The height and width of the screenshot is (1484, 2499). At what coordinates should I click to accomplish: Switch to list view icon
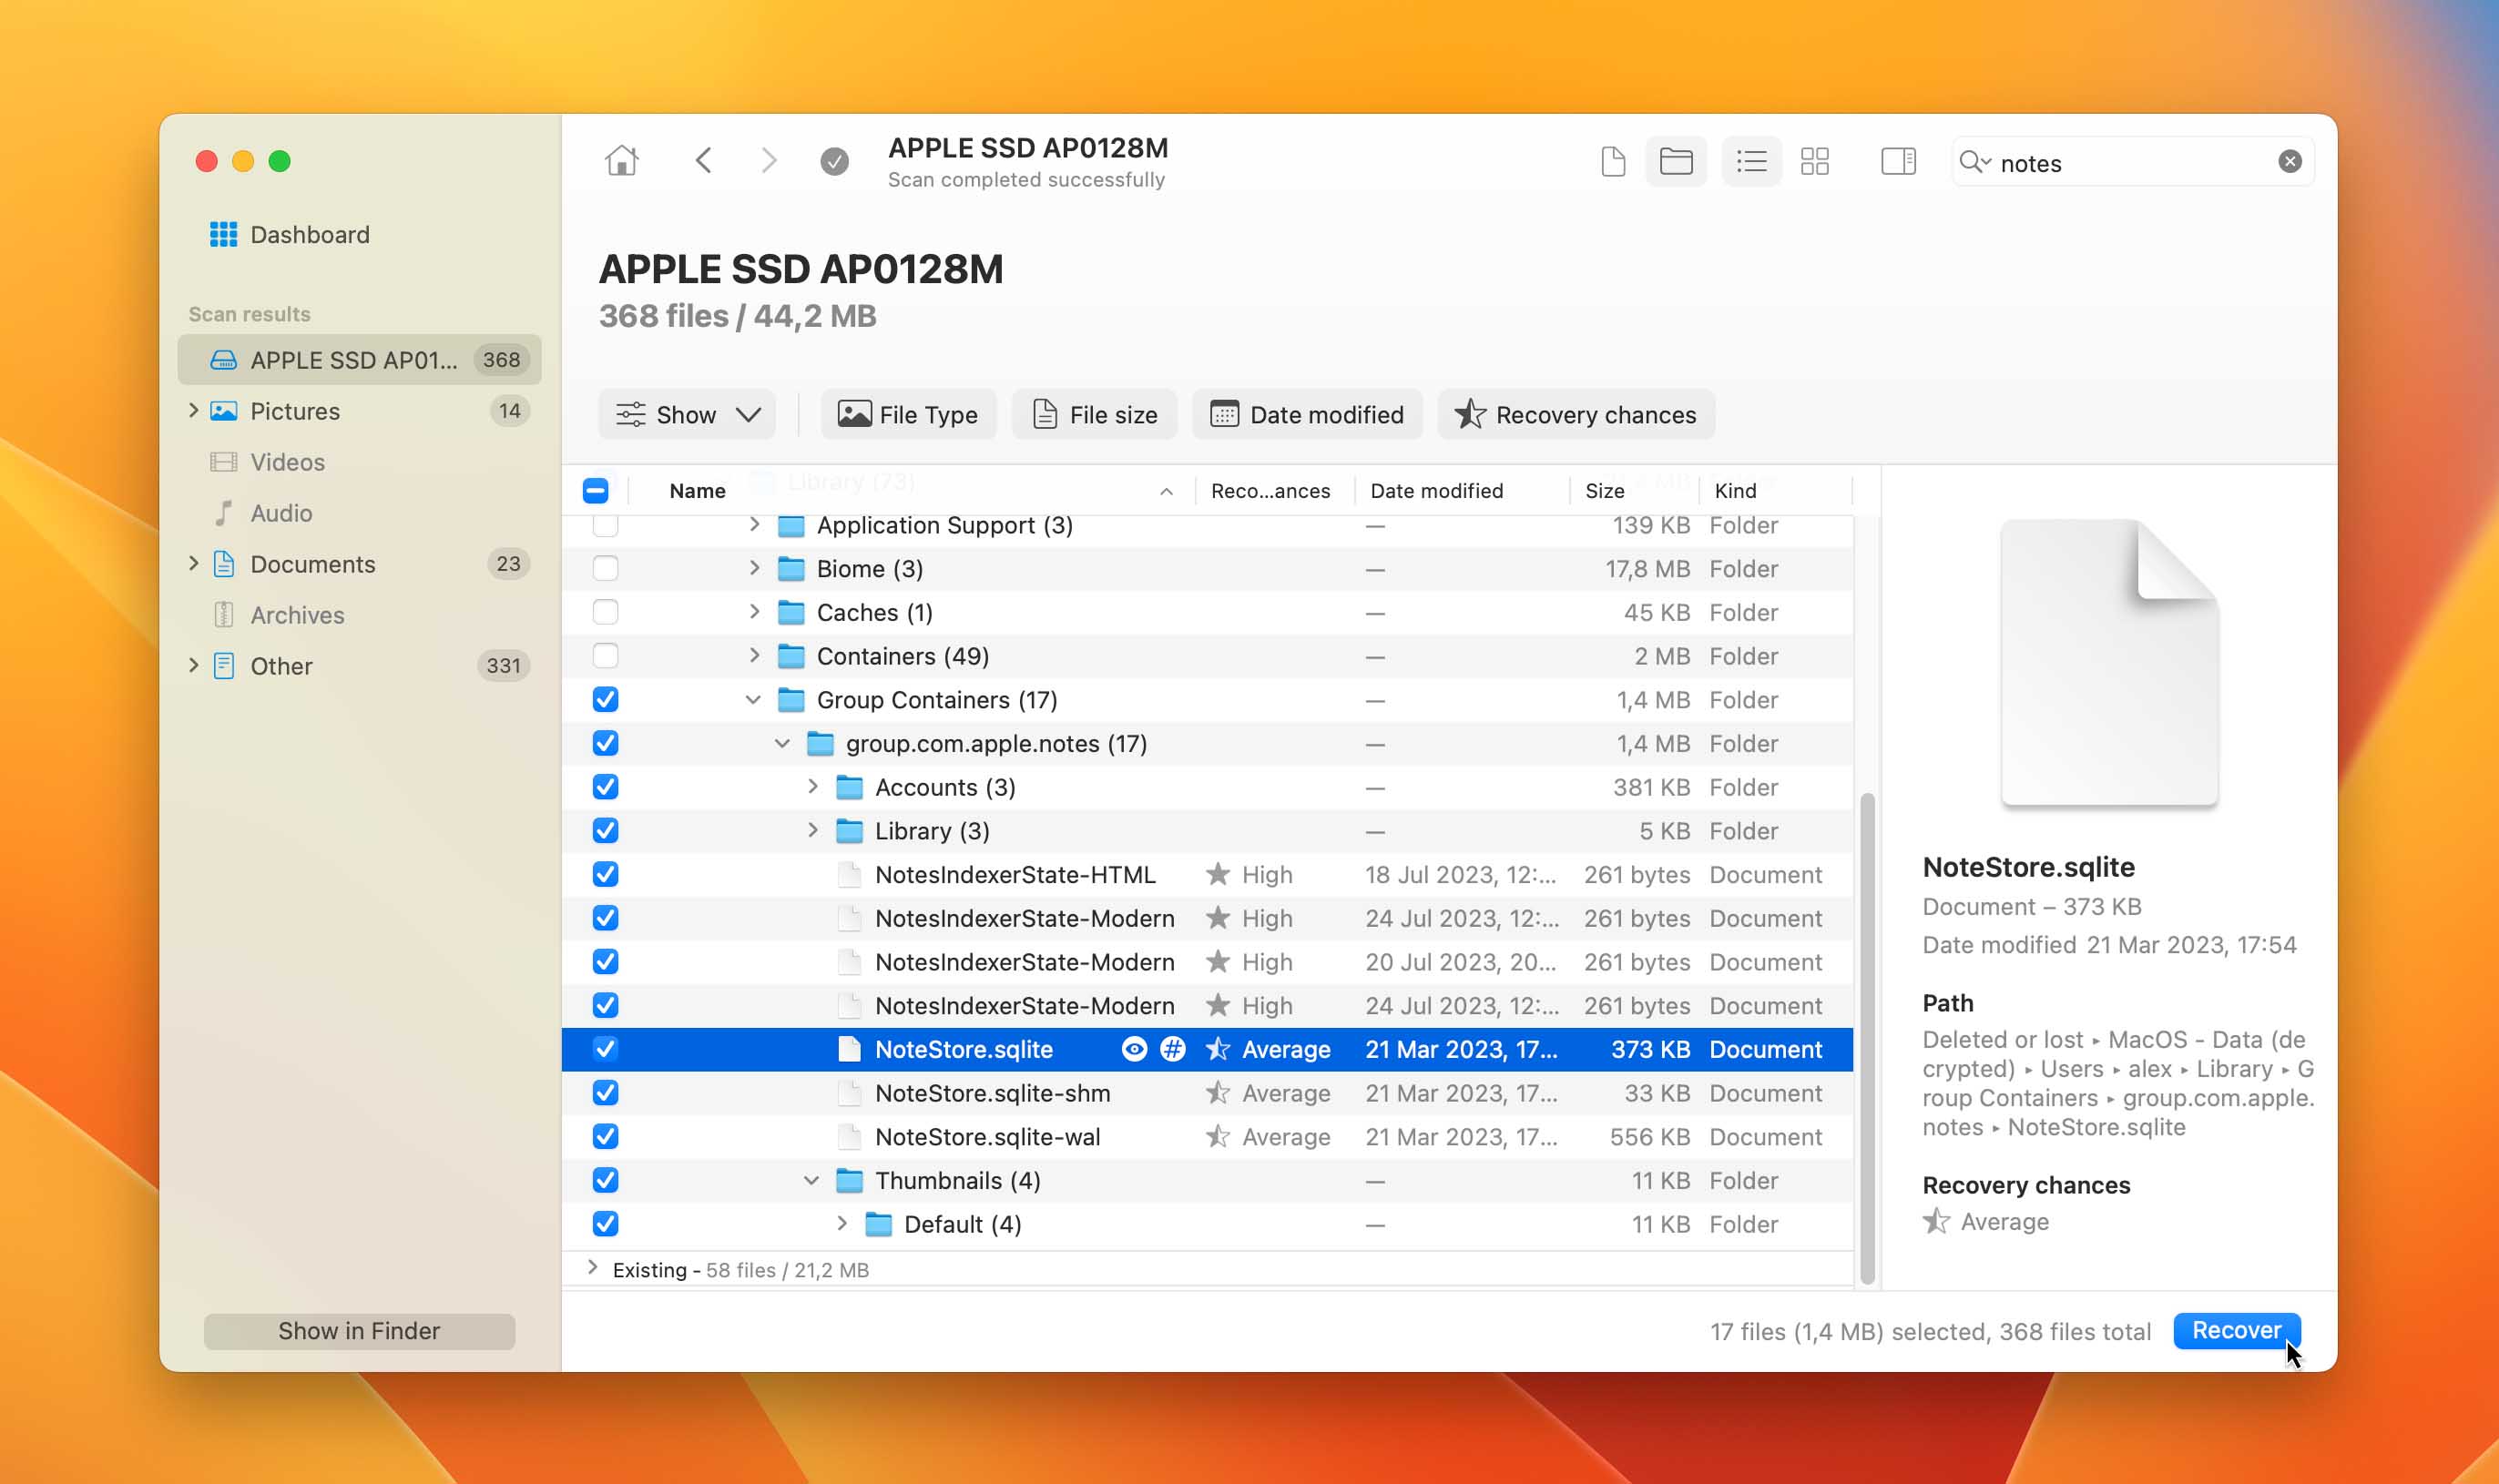pyautogui.click(x=1751, y=161)
